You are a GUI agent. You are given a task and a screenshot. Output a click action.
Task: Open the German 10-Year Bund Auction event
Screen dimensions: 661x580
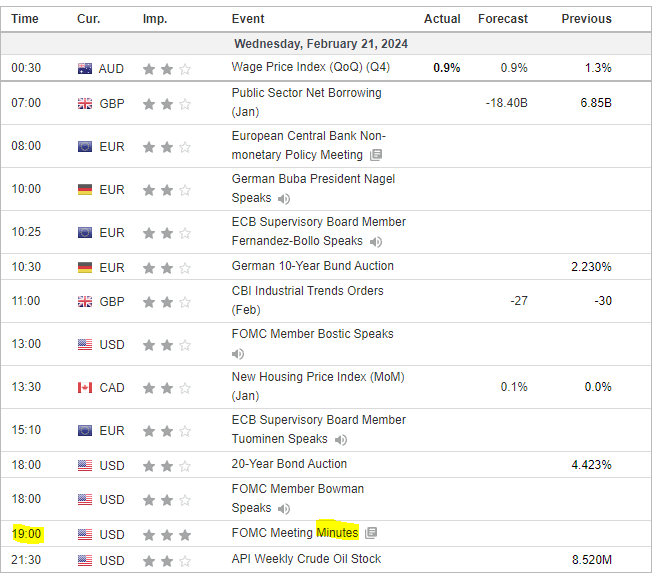[x=312, y=266]
